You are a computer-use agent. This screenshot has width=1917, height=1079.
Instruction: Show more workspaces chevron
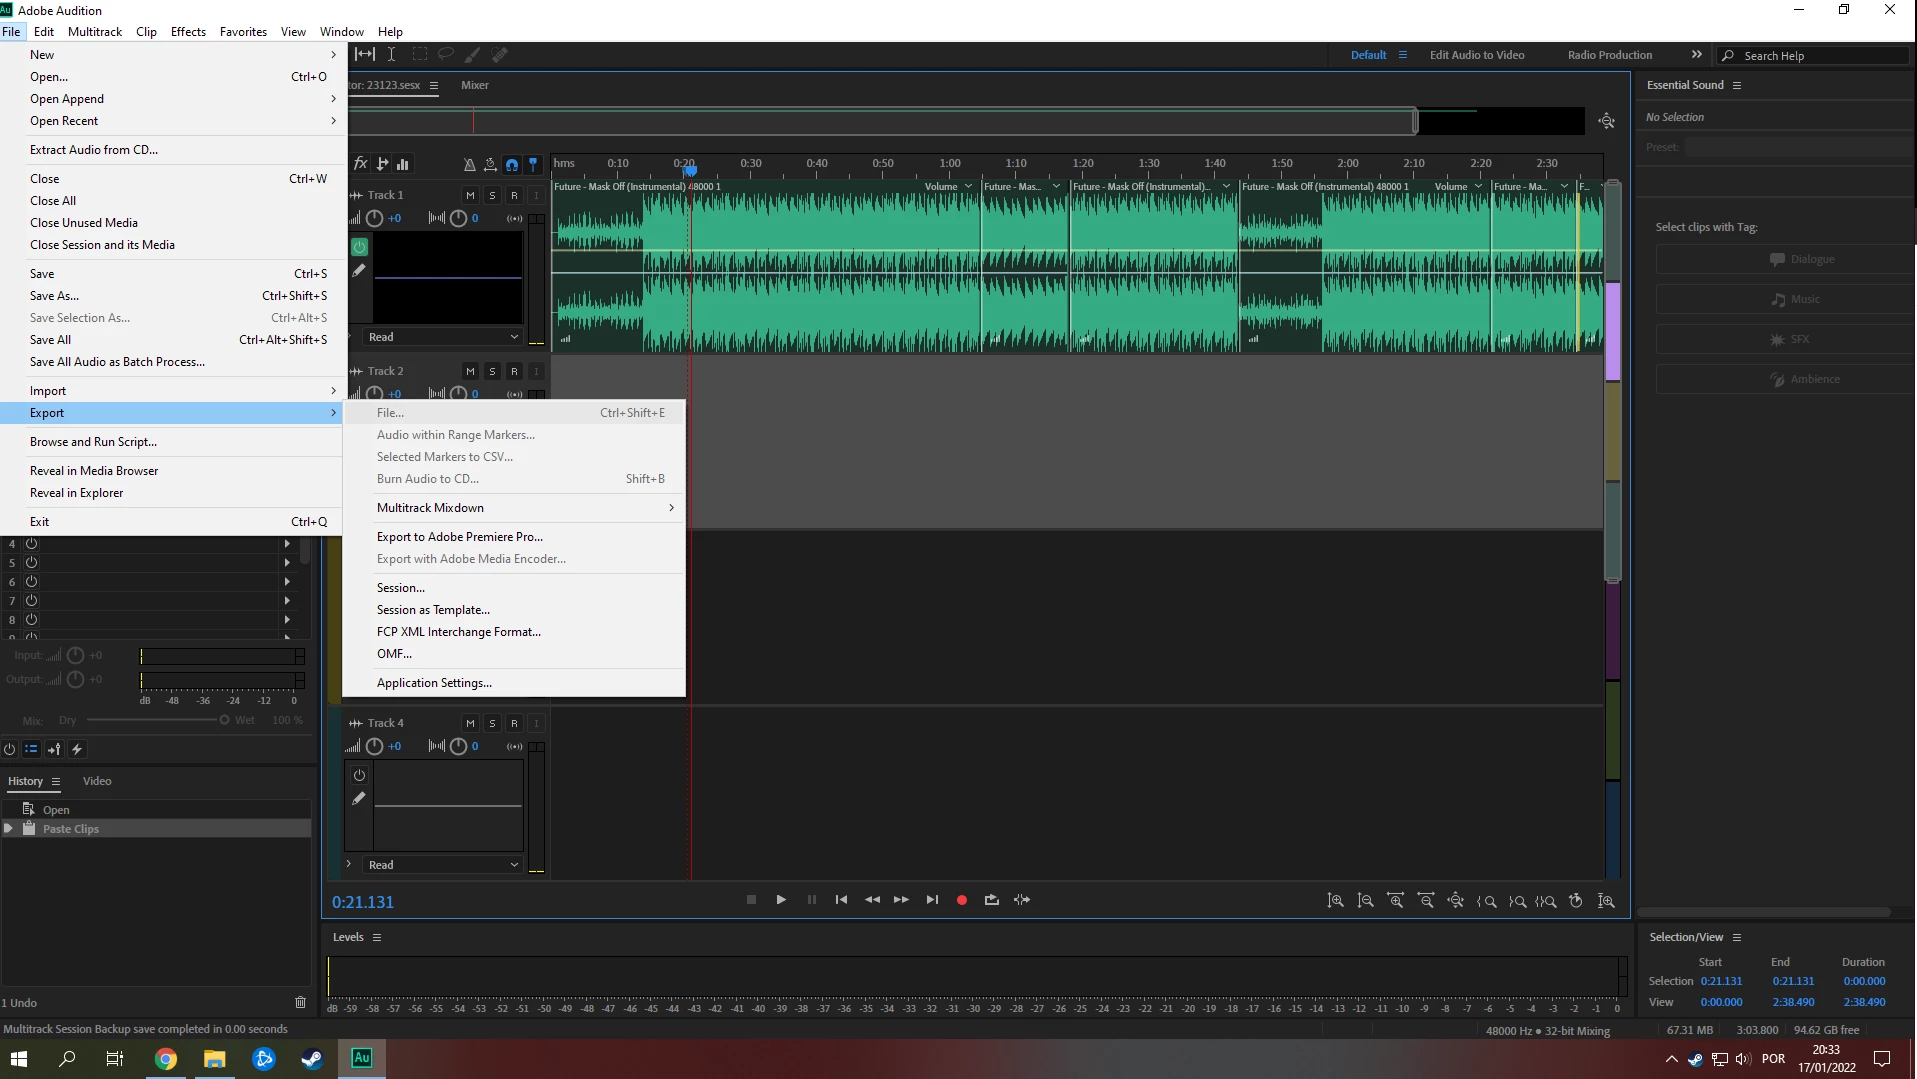1696,55
